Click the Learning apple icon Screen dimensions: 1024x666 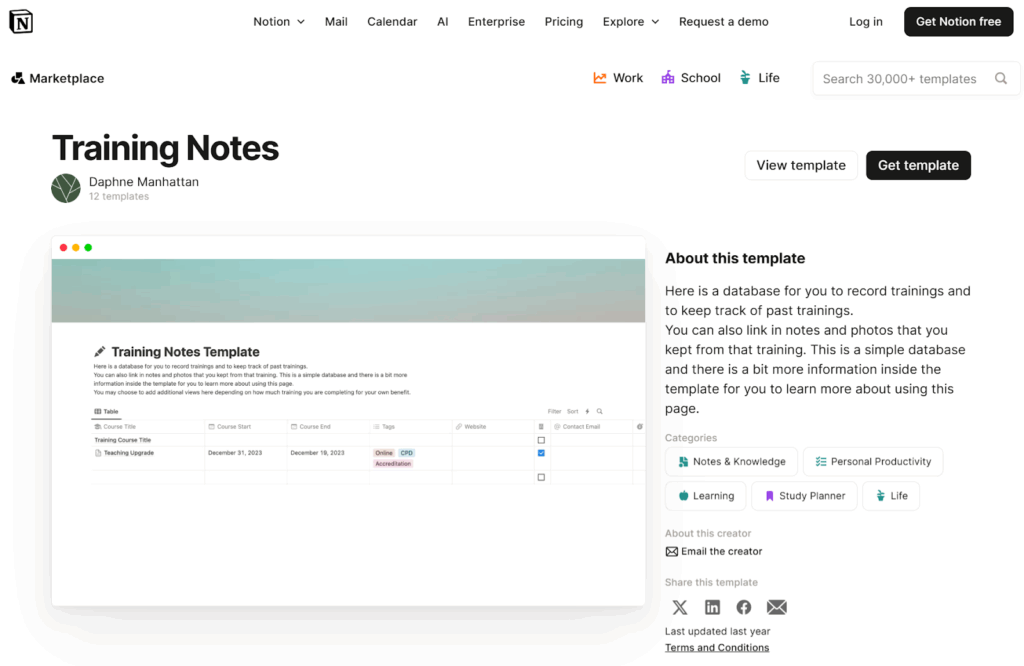[683, 496]
